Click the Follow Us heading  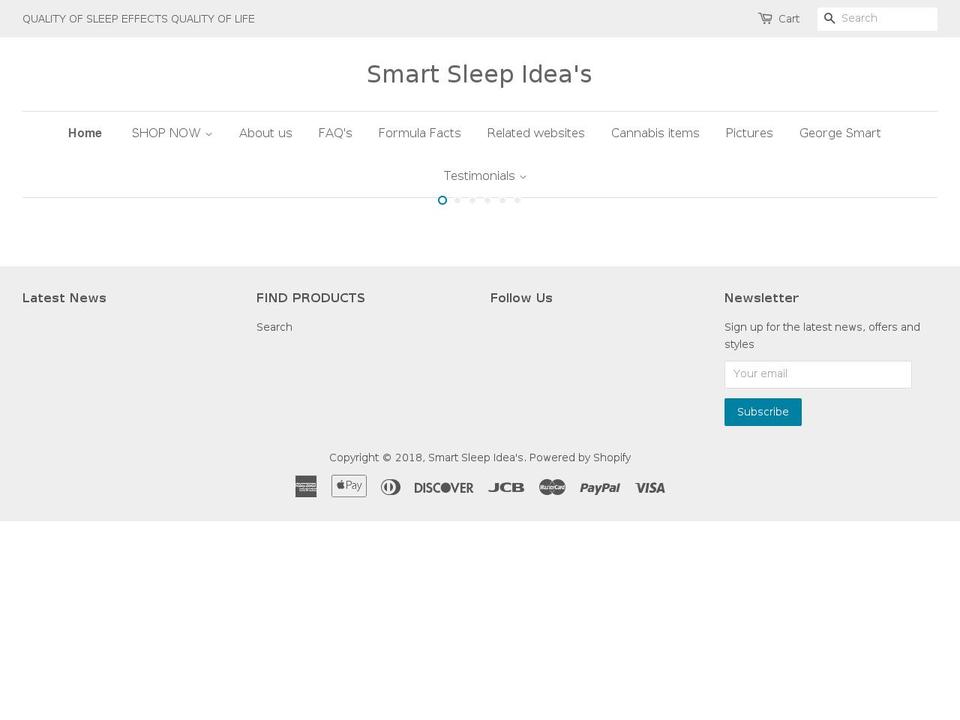pyautogui.click(x=521, y=298)
